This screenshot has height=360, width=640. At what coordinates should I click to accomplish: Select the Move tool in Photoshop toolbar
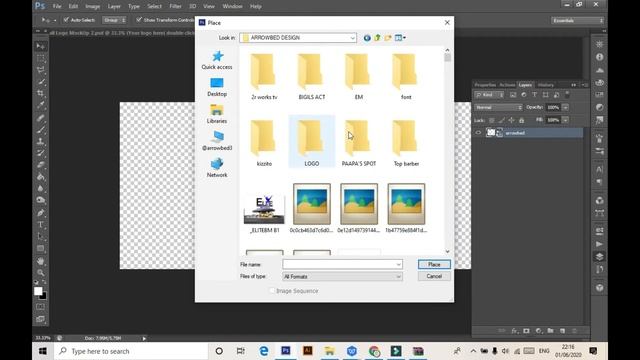40,46
